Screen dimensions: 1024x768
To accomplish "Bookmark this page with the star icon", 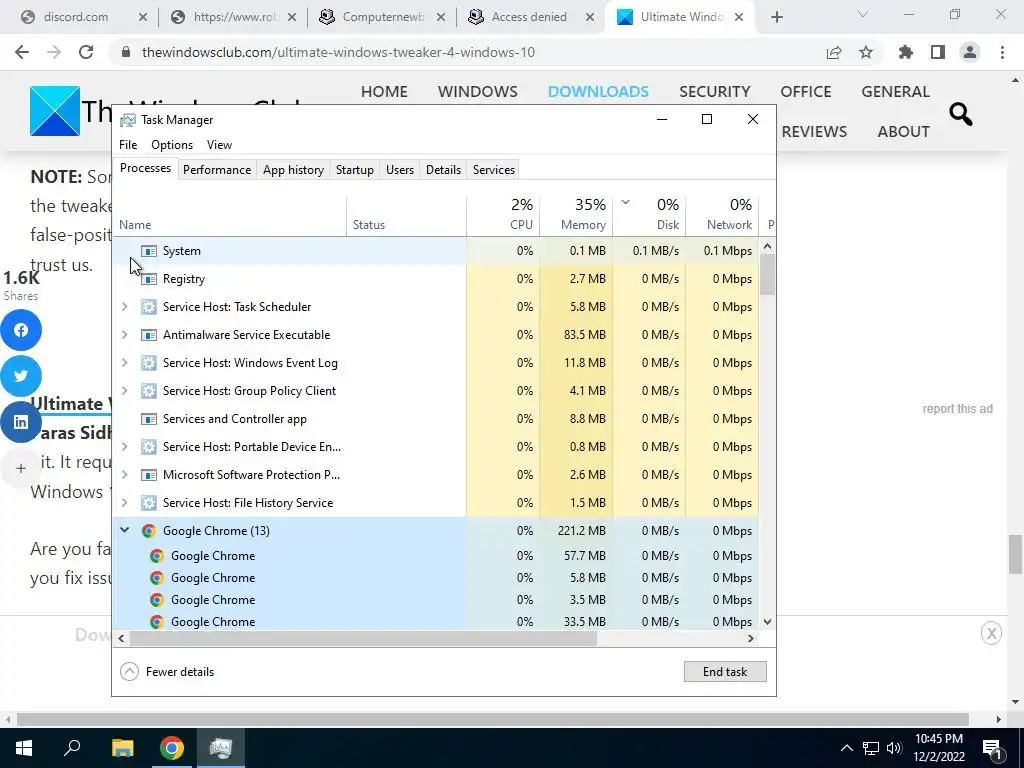I will click(866, 52).
